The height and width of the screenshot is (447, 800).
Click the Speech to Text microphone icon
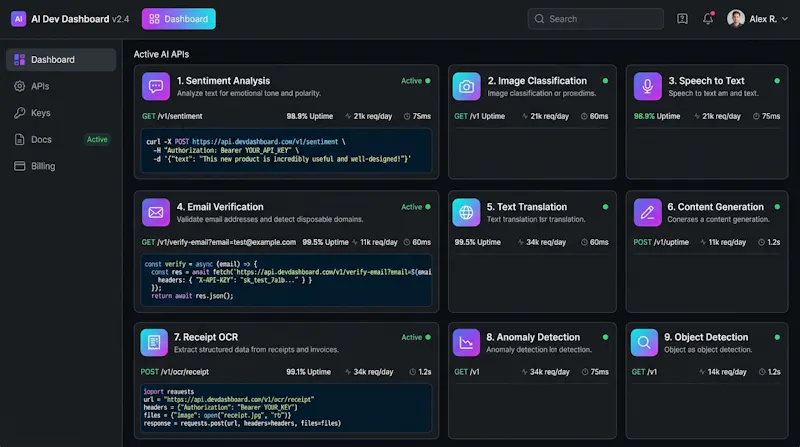tap(647, 86)
